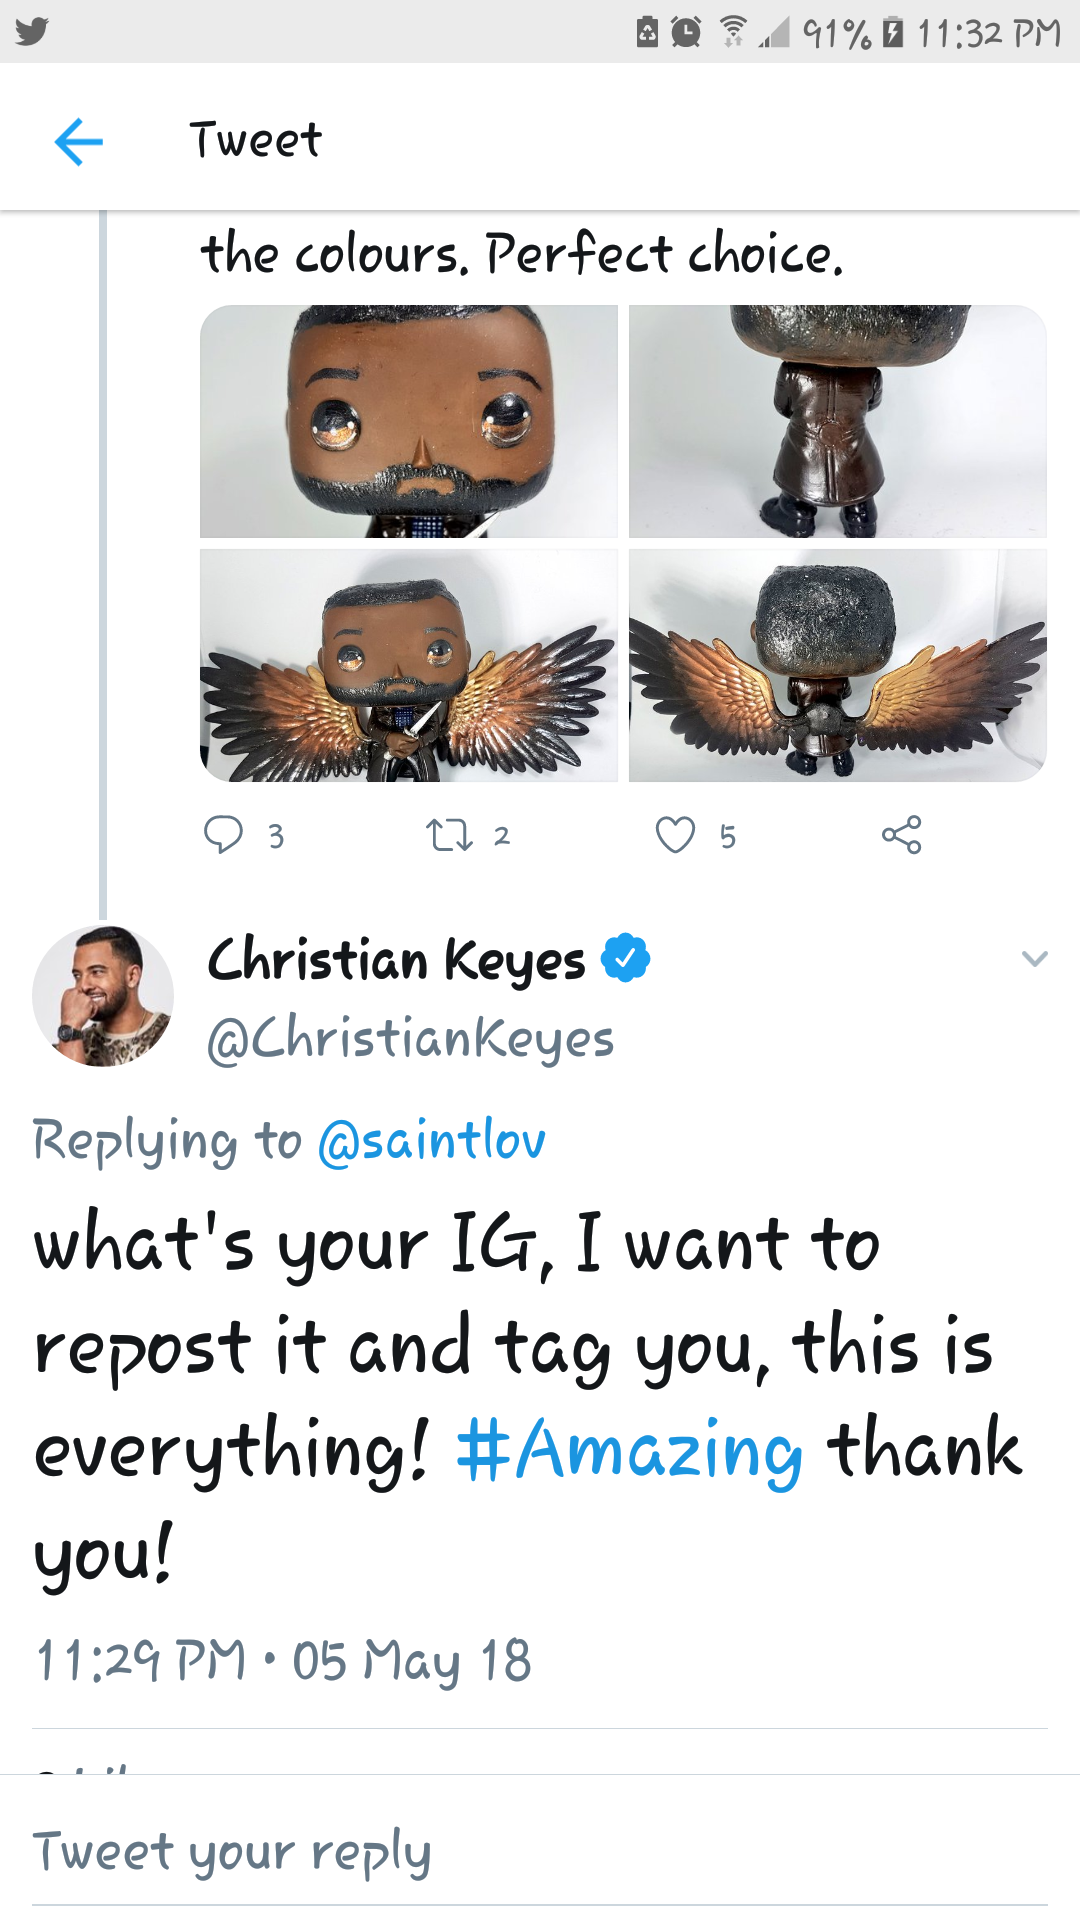Tap the Twitter bird in status bar
The width and height of the screenshot is (1080, 1920).
[x=31, y=32]
